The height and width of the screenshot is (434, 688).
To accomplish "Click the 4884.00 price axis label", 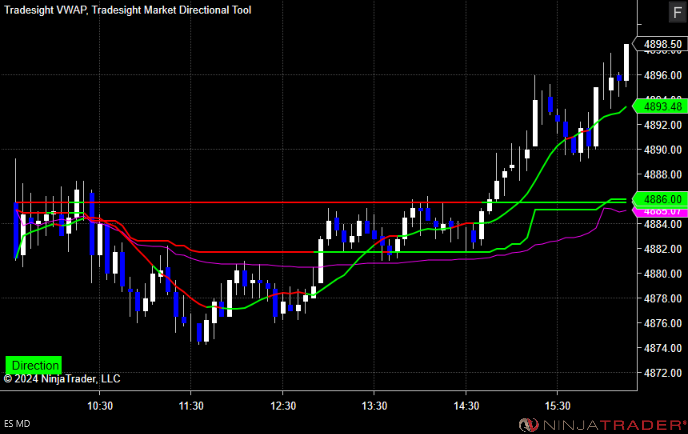I will point(663,224).
